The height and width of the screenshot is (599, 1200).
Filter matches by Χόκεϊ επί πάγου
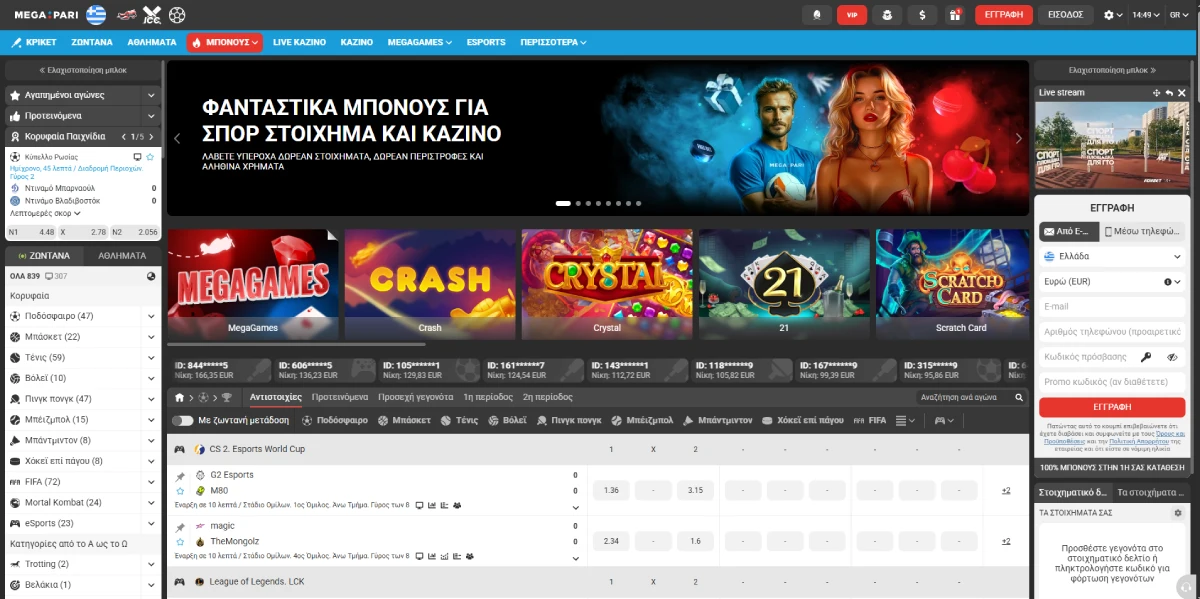click(804, 421)
